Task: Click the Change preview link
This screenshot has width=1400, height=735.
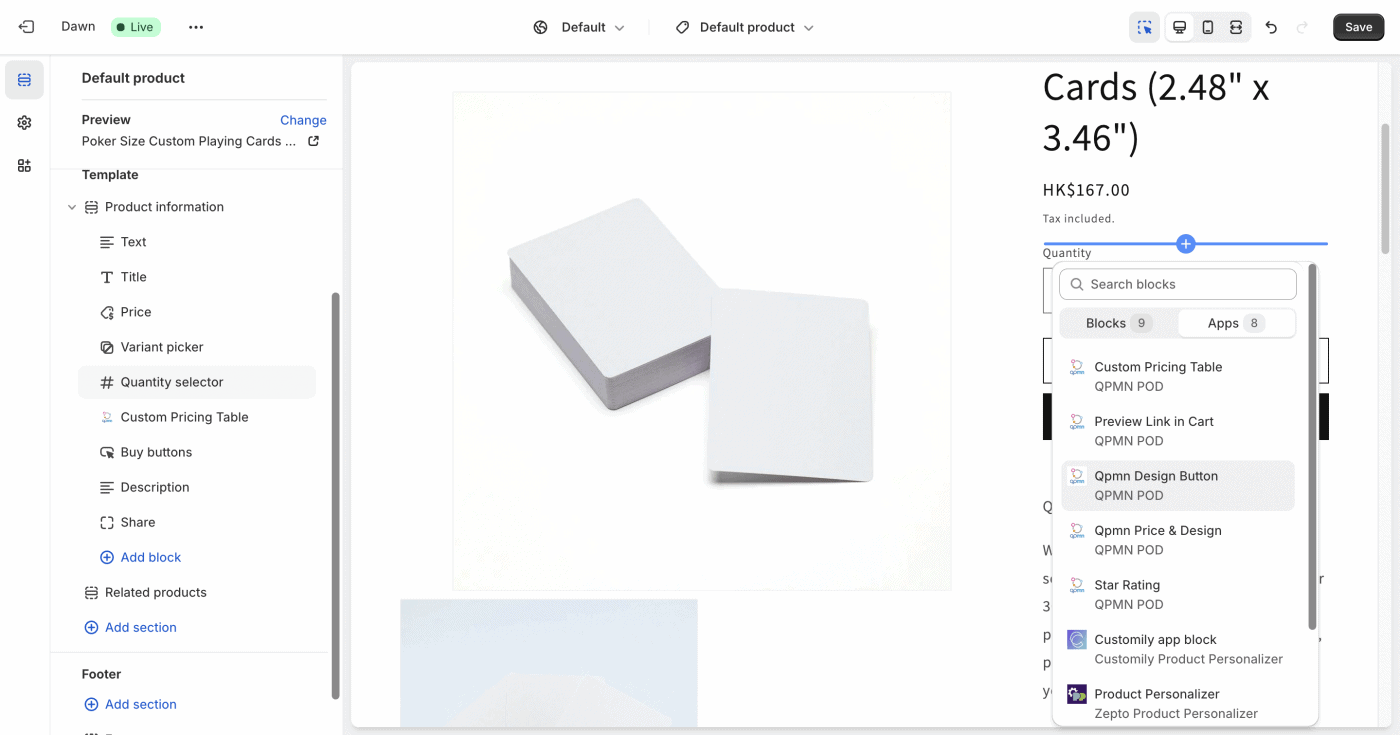Action: (x=303, y=120)
